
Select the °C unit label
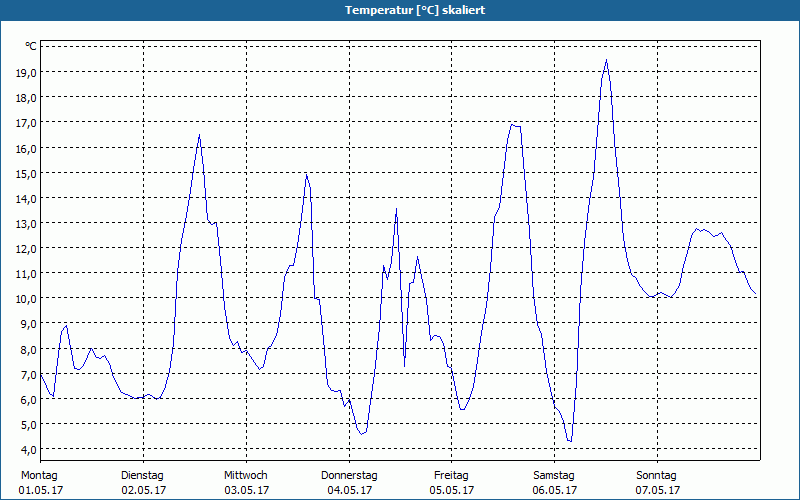click(x=31, y=46)
